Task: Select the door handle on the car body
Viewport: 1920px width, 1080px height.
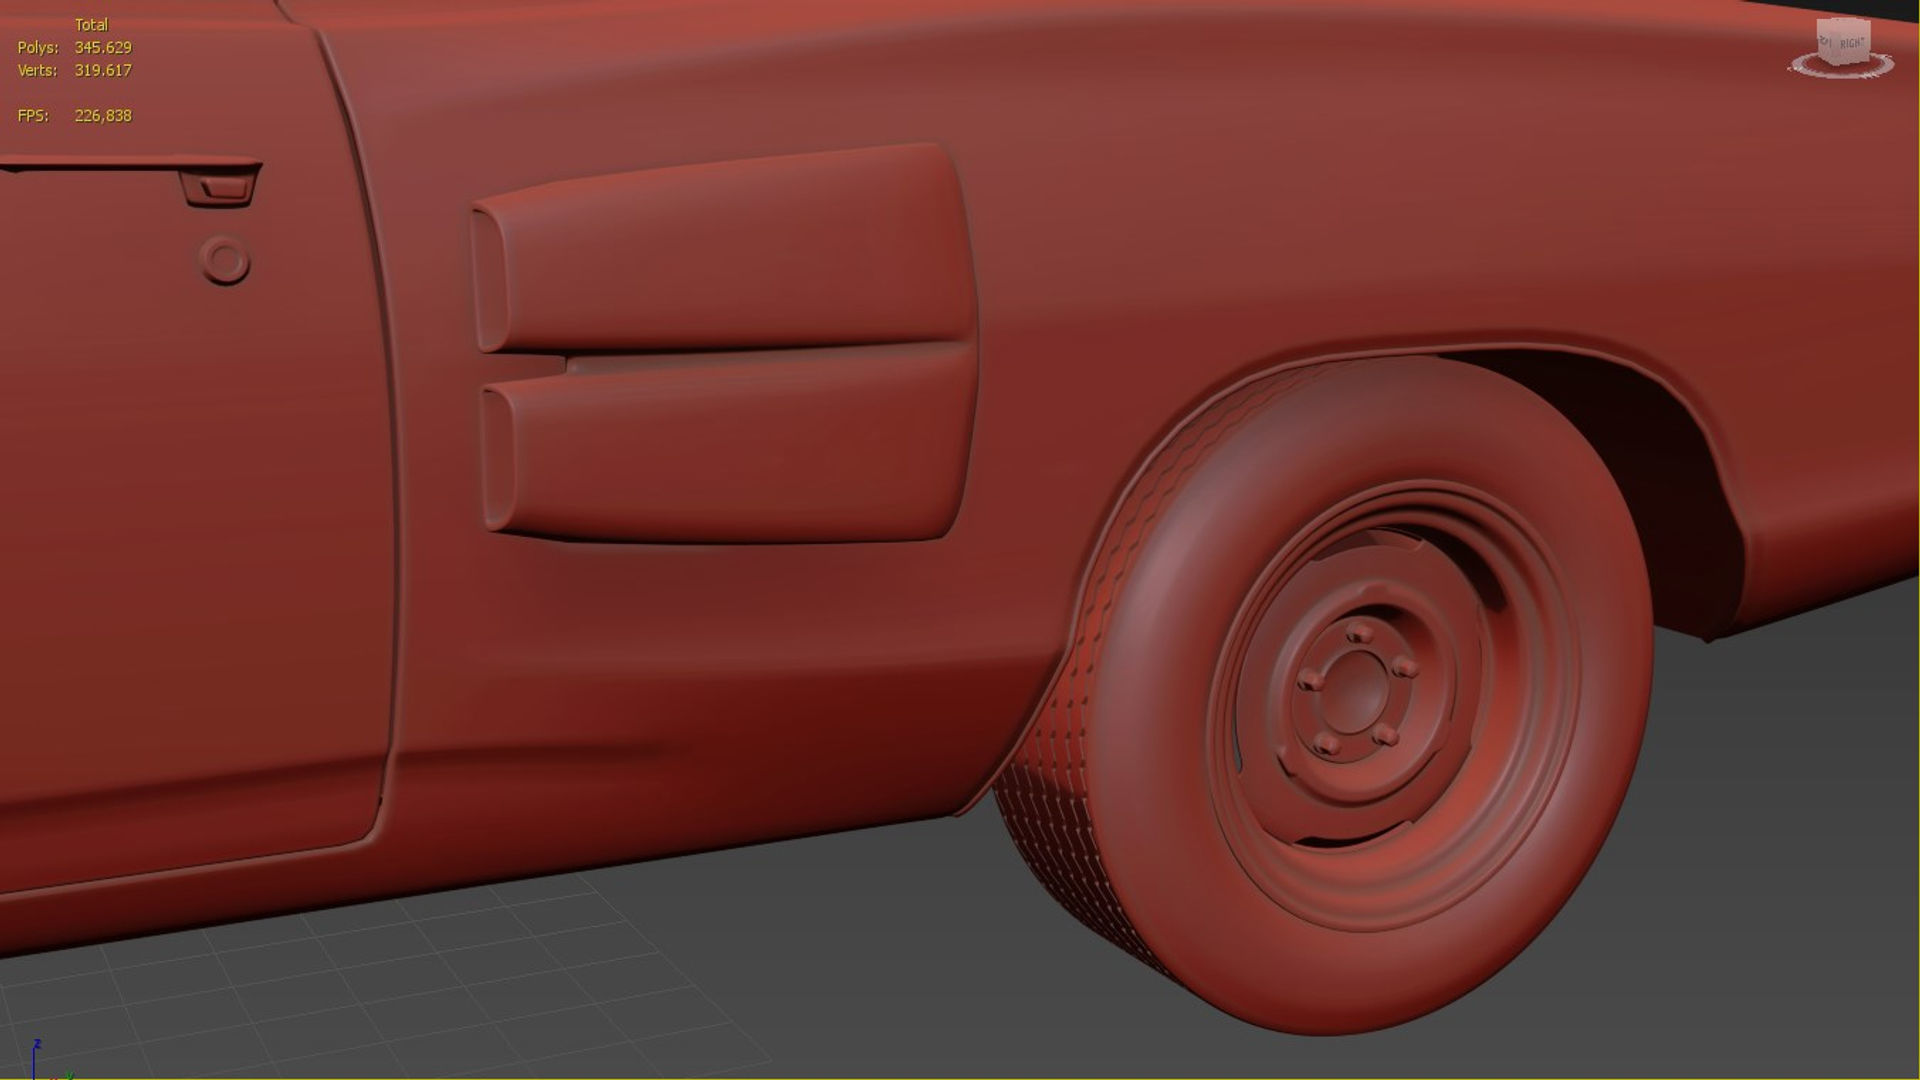Action: click(x=218, y=187)
